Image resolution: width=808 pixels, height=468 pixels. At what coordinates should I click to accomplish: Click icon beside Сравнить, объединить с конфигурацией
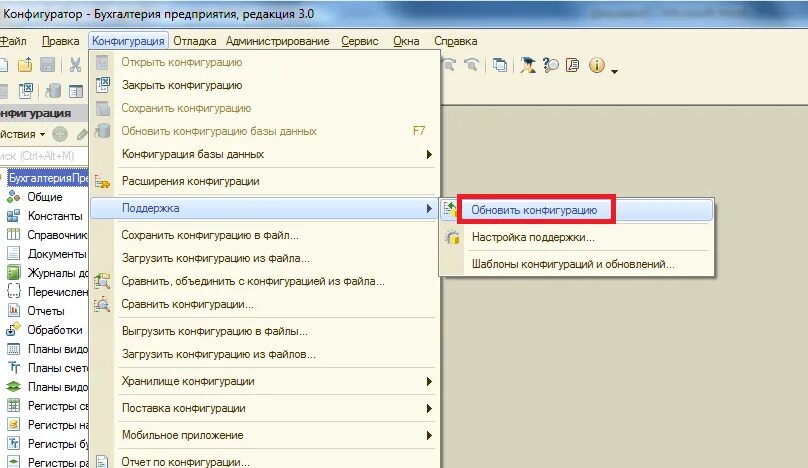pos(102,281)
